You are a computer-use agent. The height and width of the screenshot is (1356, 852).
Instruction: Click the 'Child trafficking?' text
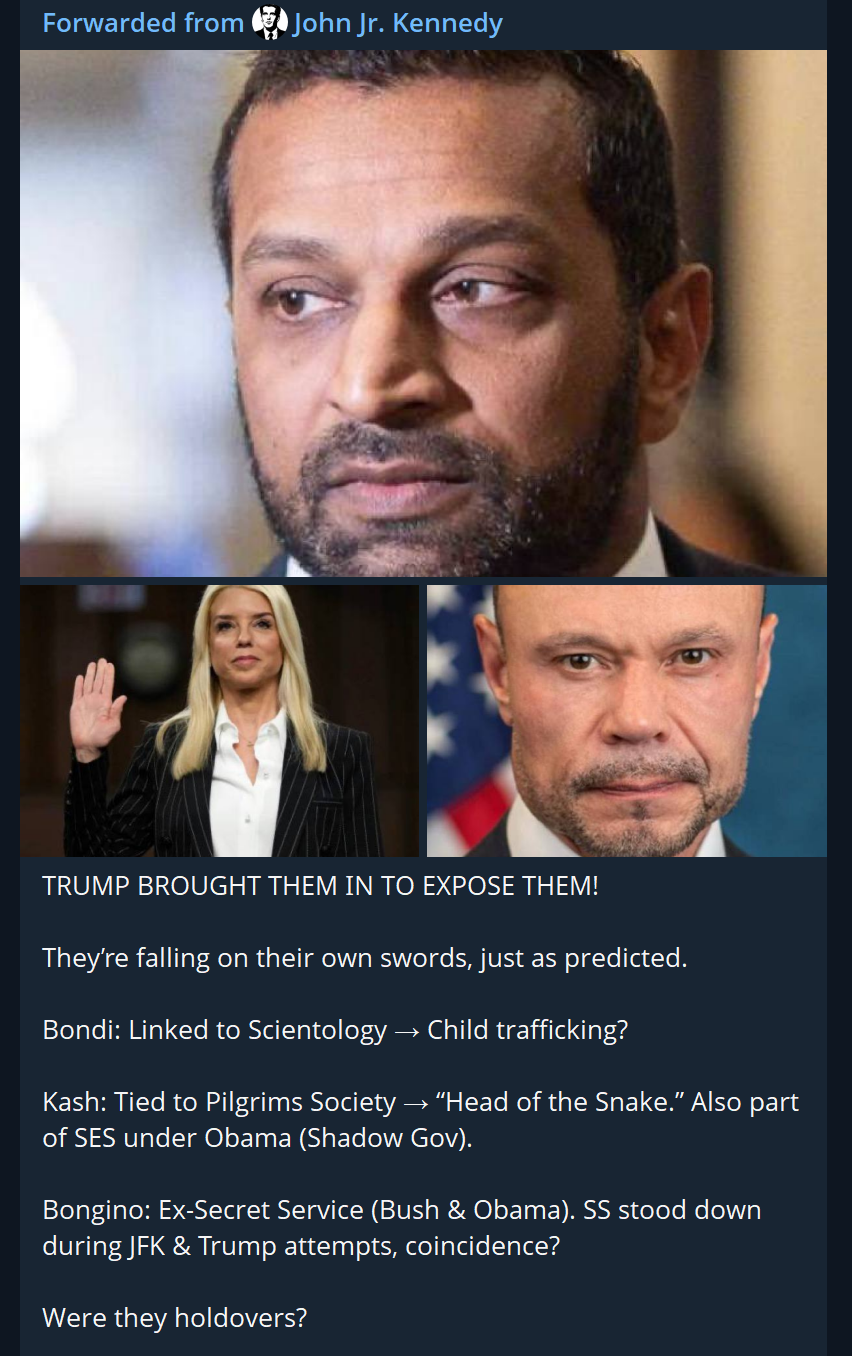[x=527, y=1030]
